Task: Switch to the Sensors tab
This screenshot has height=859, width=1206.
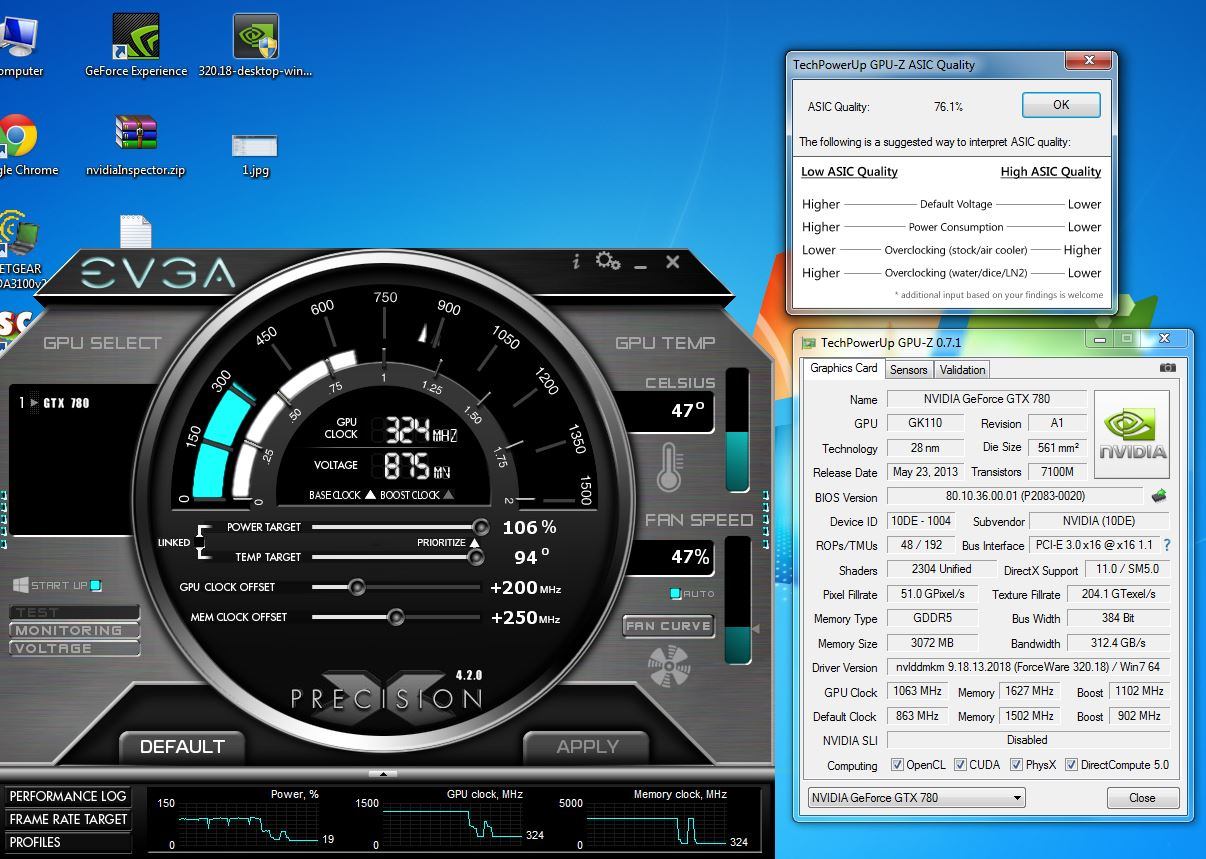Action: (x=908, y=370)
